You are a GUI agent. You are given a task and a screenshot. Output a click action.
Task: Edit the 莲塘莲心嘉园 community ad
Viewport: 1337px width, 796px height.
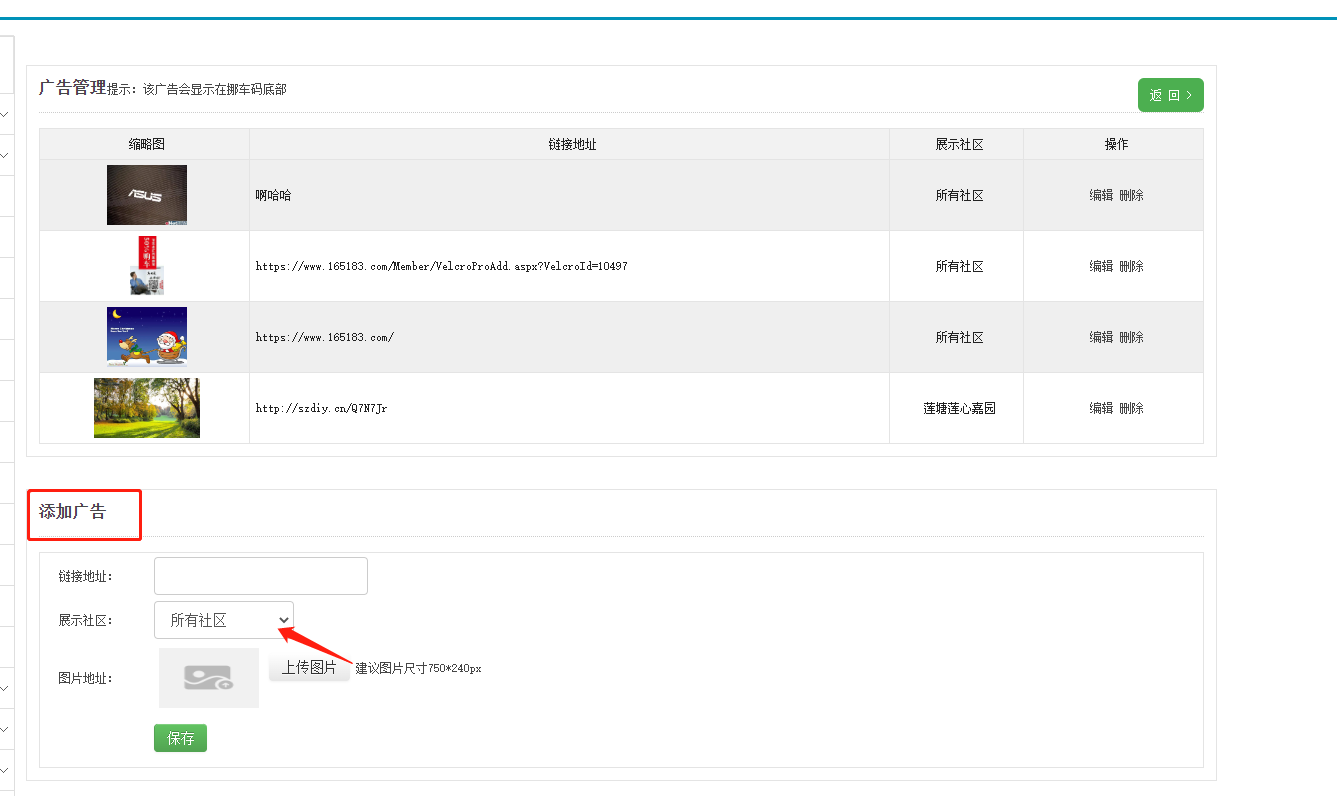click(x=1101, y=408)
